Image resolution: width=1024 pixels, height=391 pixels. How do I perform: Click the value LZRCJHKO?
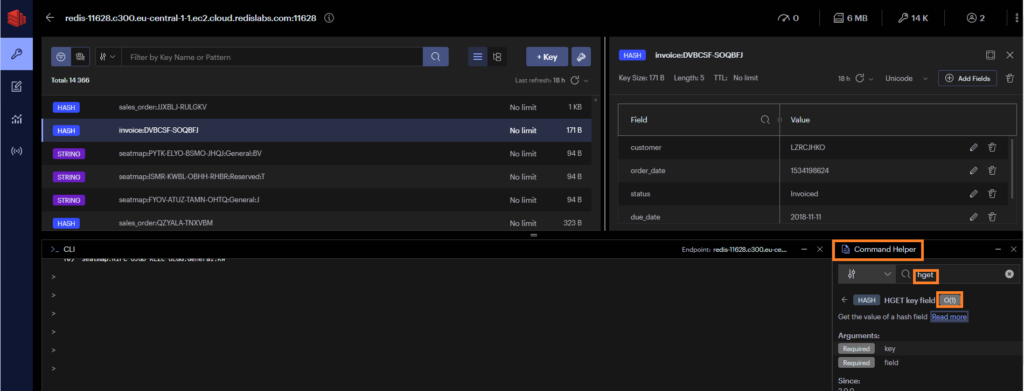[x=808, y=148]
